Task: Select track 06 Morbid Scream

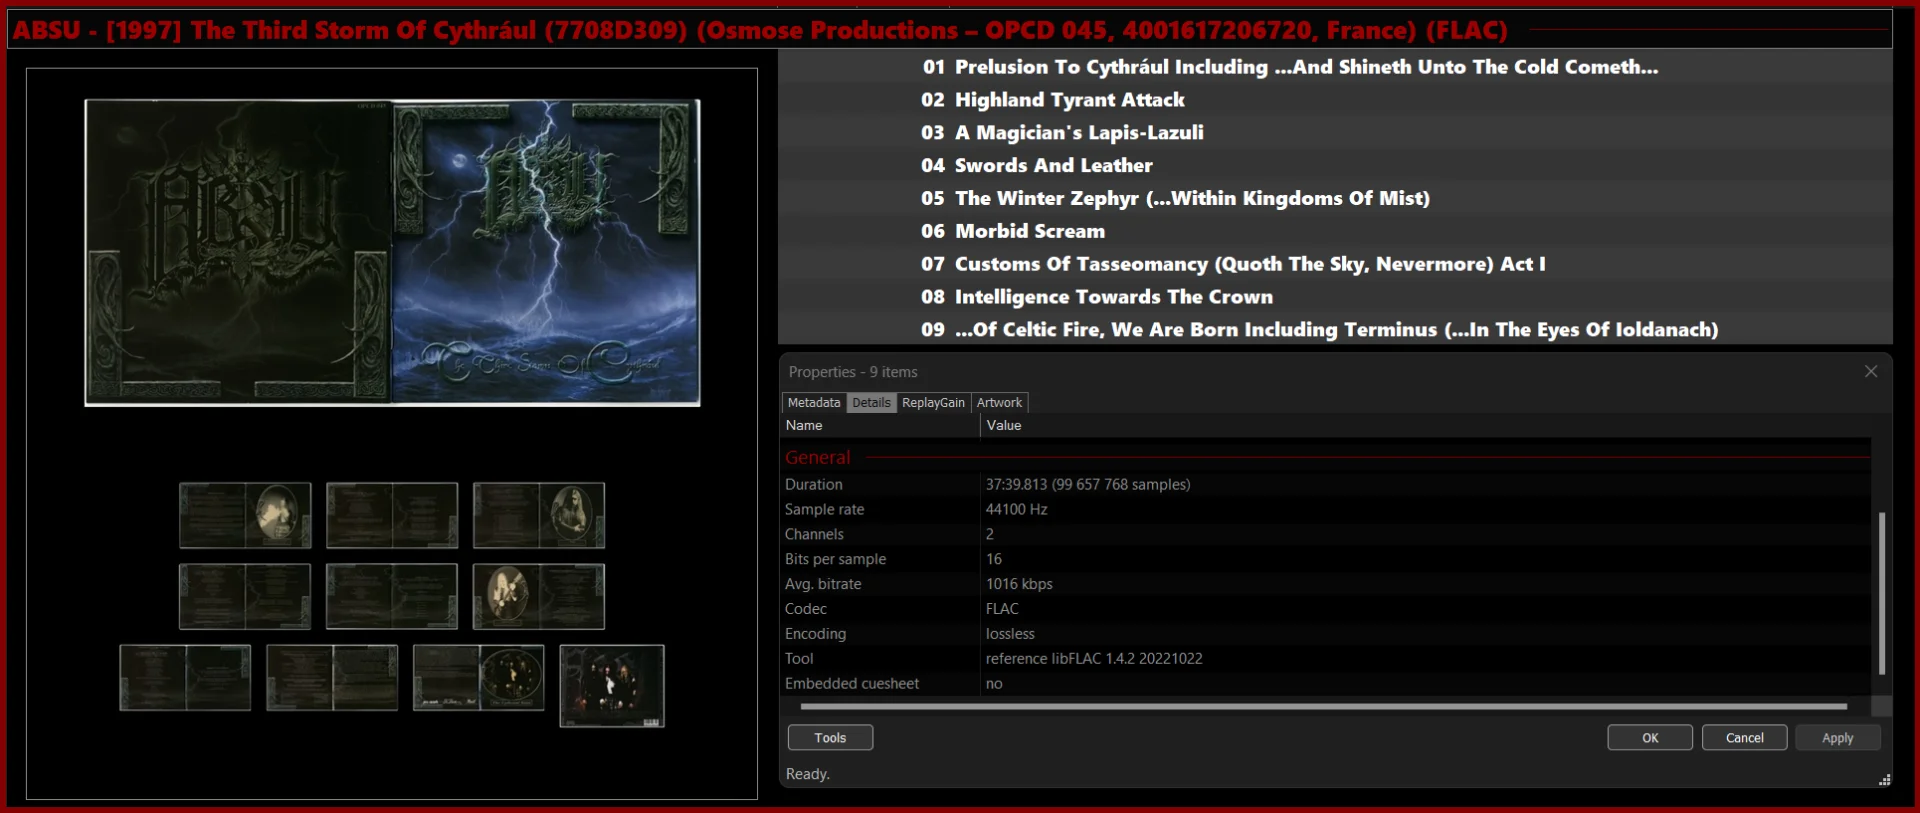Action: [1335, 231]
